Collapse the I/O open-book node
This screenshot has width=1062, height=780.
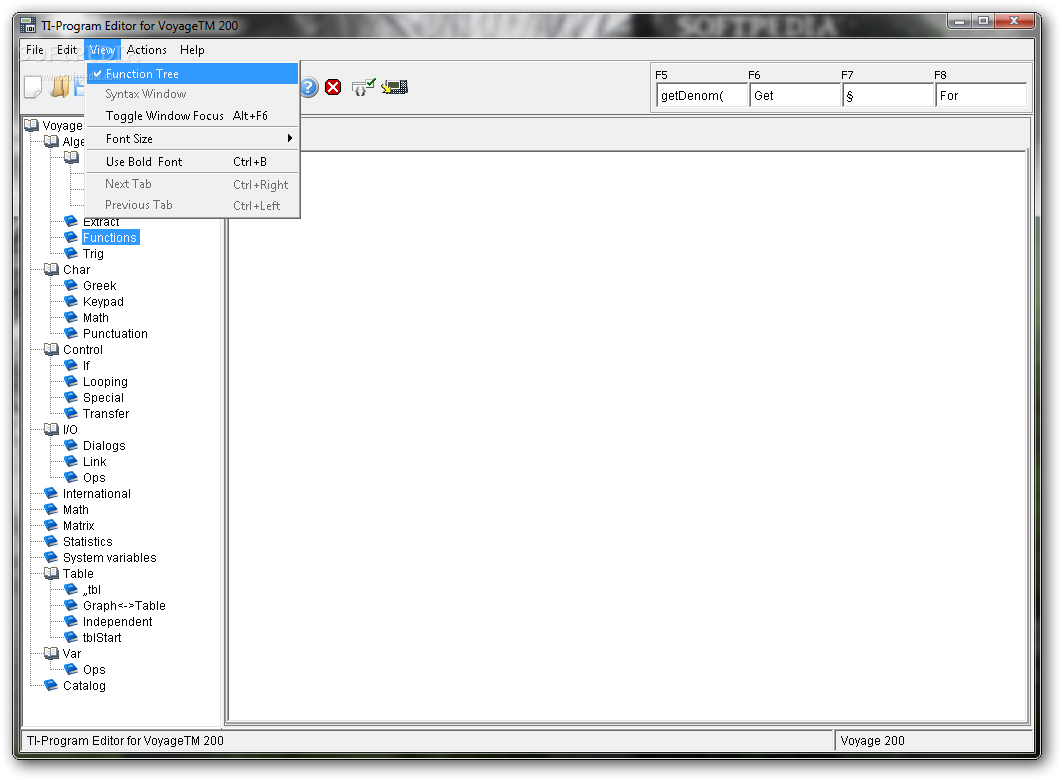click(51, 429)
